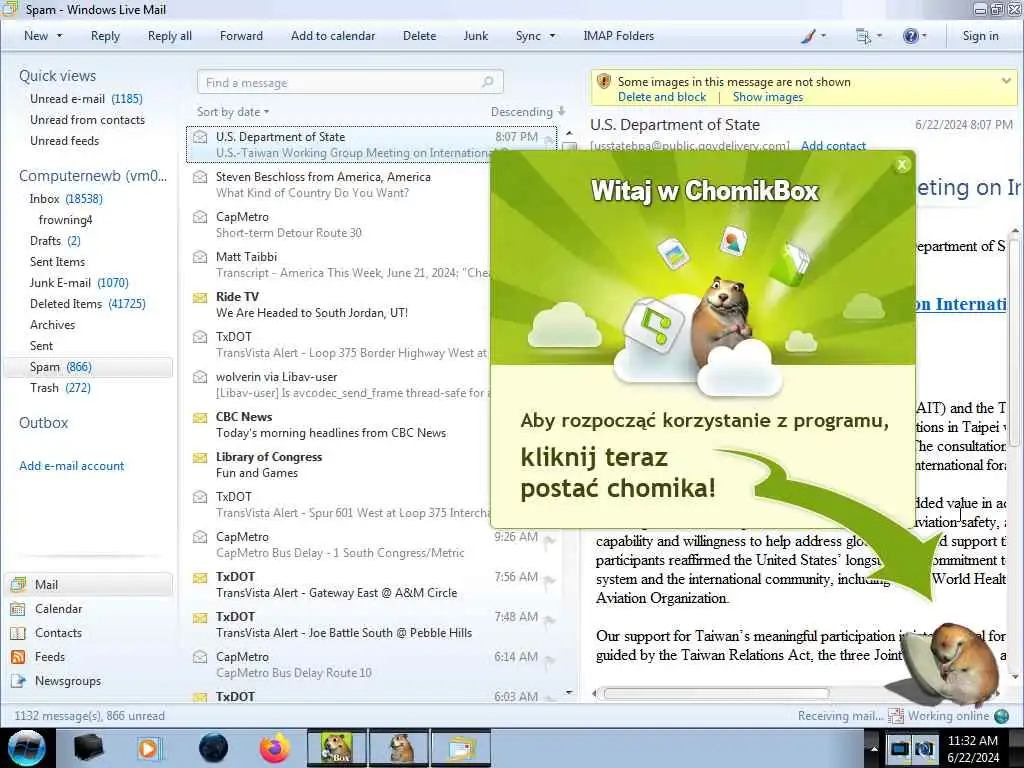Image resolution: width=1024 pixels, height=768 pixels.
Task: Mark message as Junk
Action: point(475,36)
